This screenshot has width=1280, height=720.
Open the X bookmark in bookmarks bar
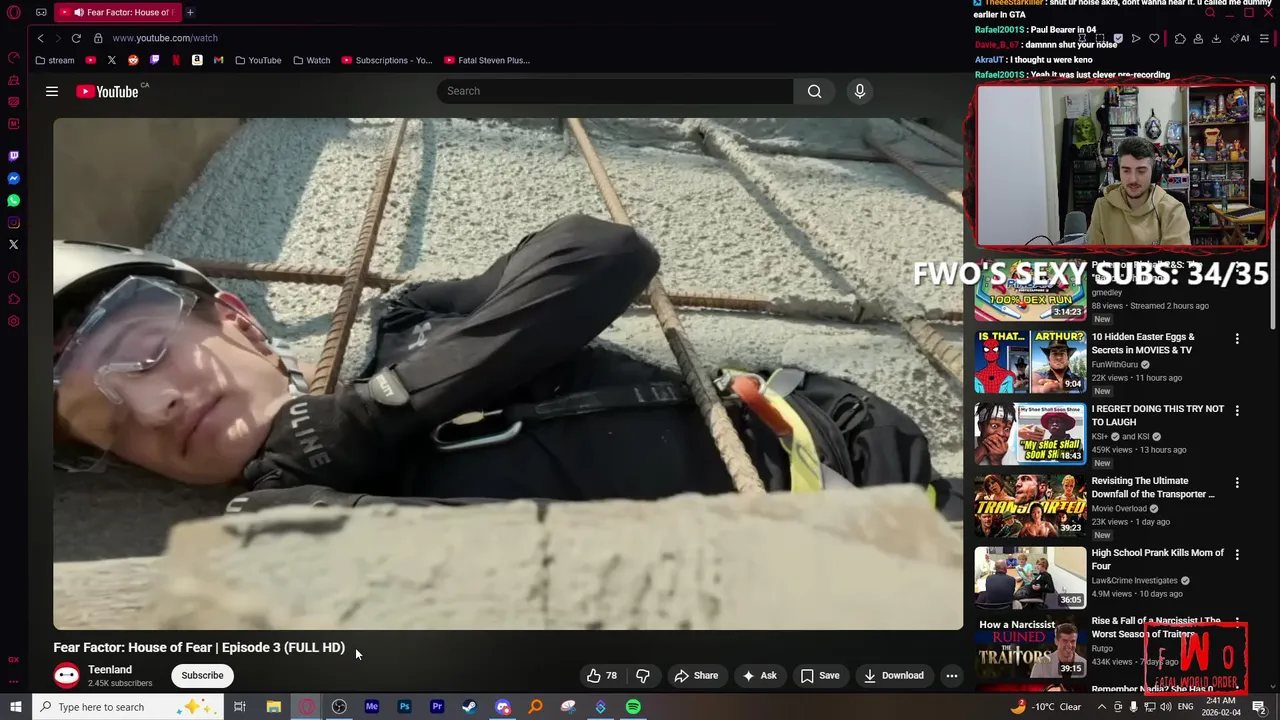tap(111, 60)
